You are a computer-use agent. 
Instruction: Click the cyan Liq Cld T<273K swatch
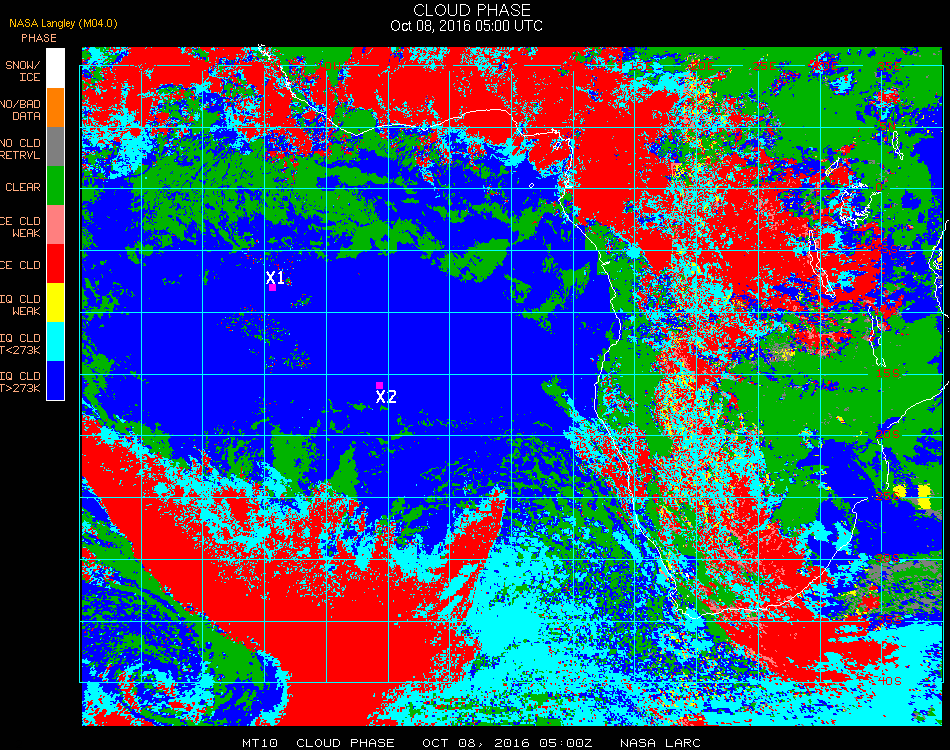tap(55, 342)
